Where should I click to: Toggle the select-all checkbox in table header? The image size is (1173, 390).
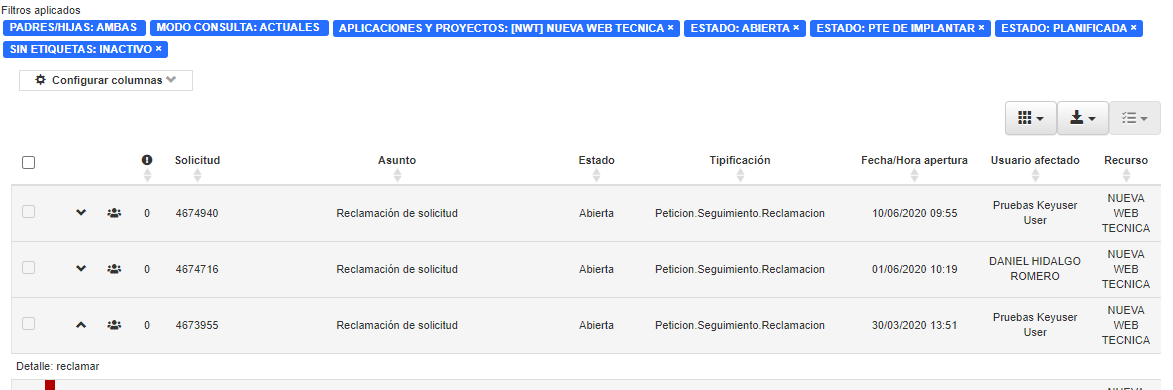28,162
